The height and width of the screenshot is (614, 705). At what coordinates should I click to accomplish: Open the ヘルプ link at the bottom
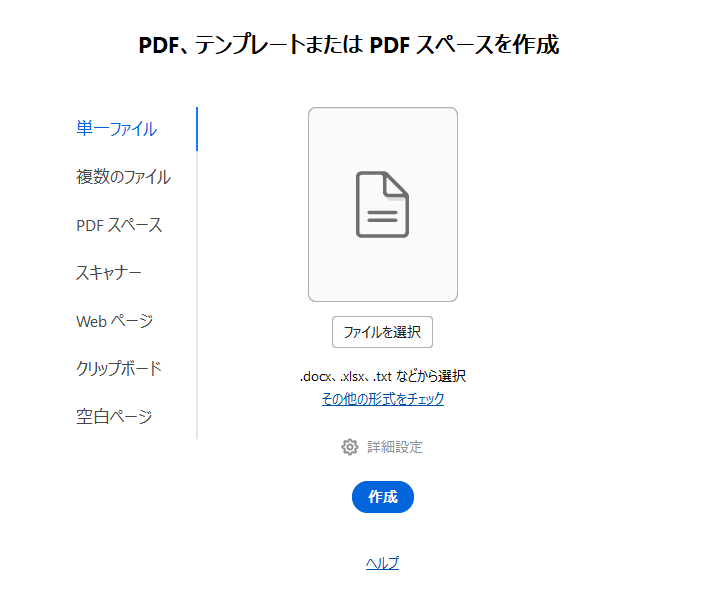(x=382, y=563)
